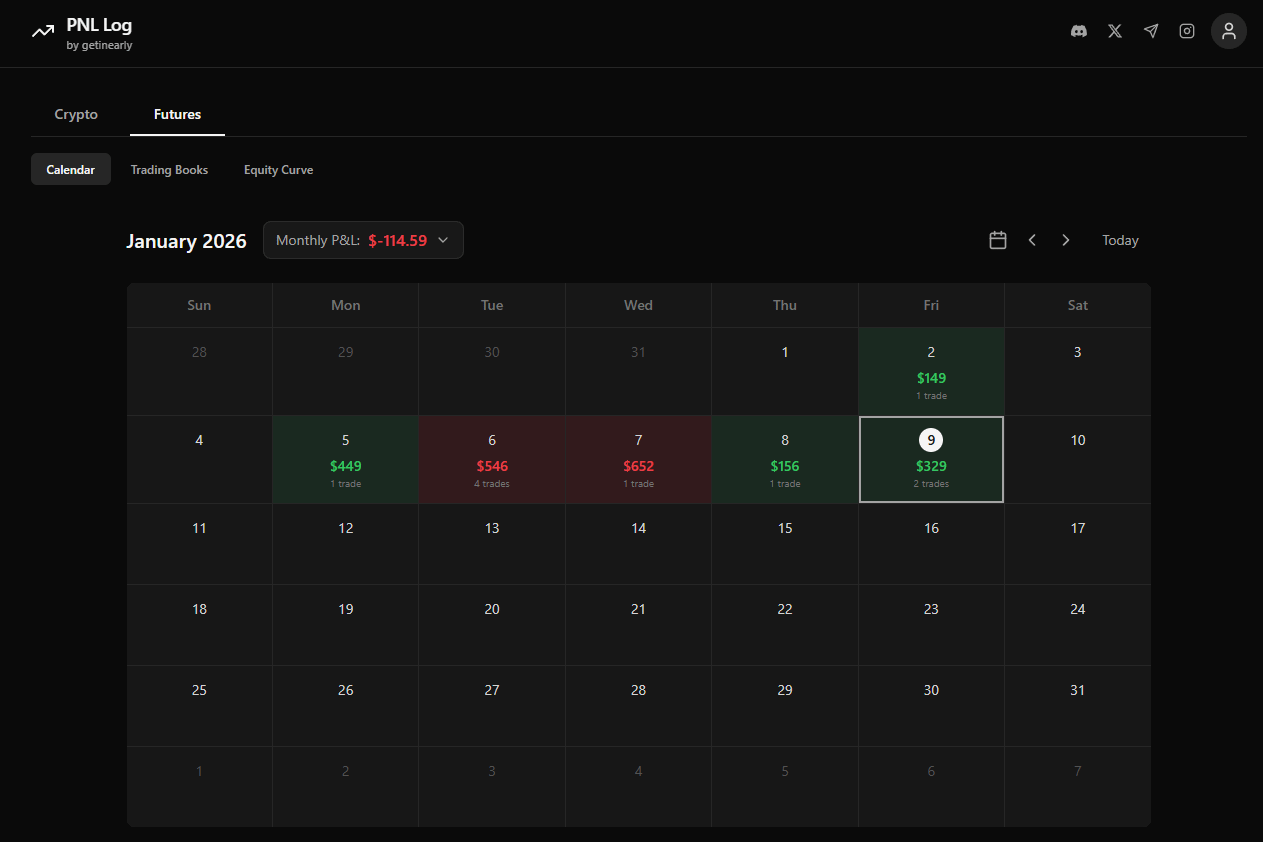Open the X (Twitter) icon
1263x842 pixels.
[x=1115, y=31]
